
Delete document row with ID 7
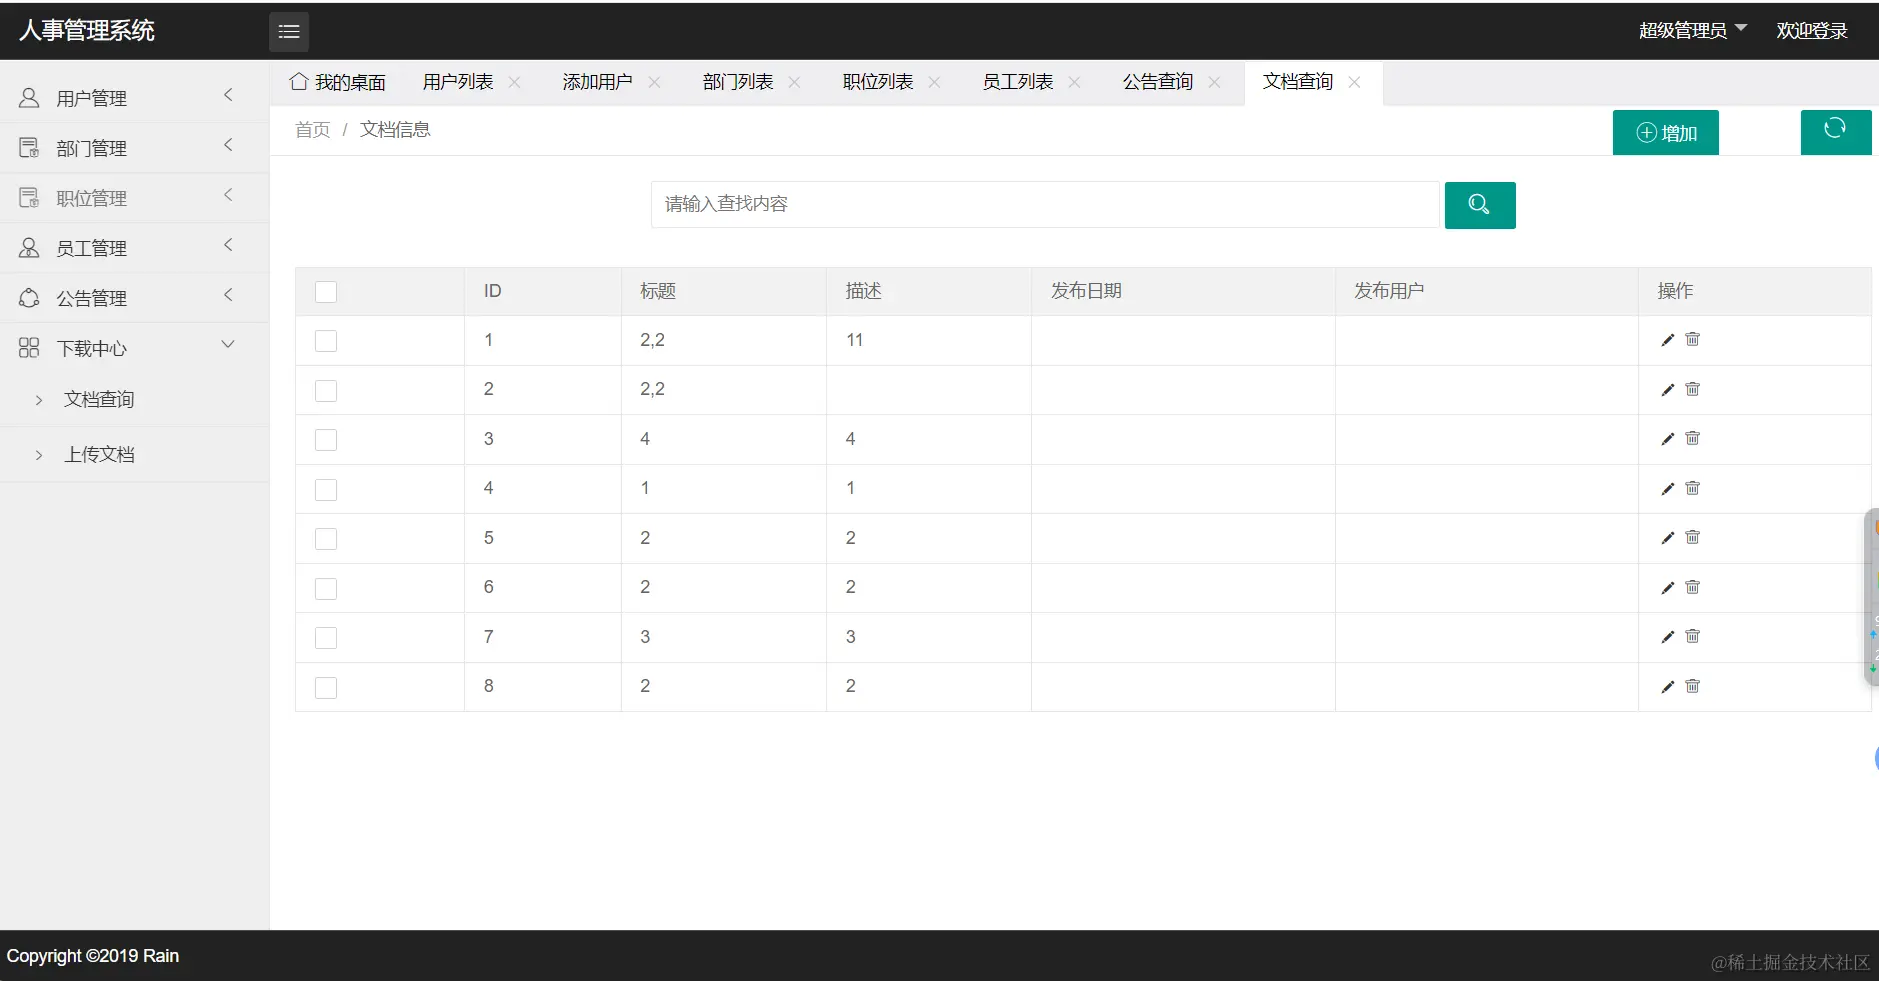1692,636
